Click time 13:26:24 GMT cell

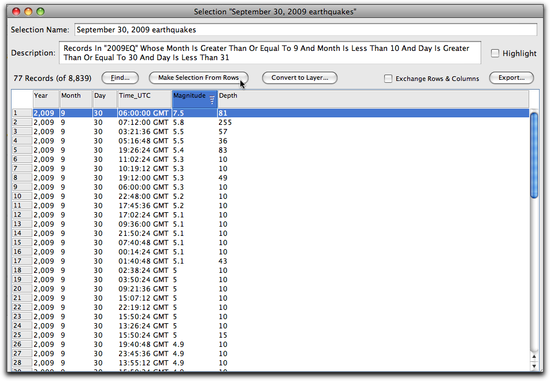[144, 326]
